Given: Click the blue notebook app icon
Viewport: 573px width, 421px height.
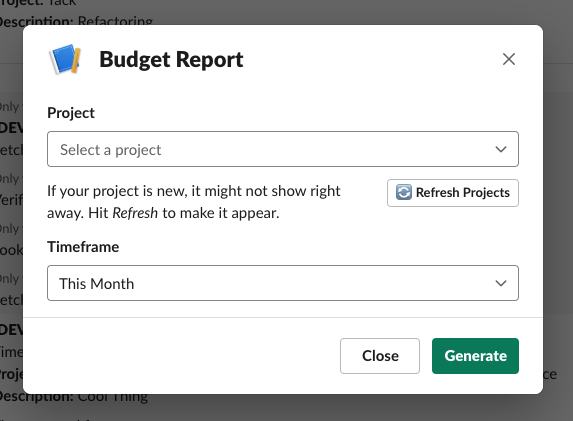Looking at the screenshot, I should (65, 59).
